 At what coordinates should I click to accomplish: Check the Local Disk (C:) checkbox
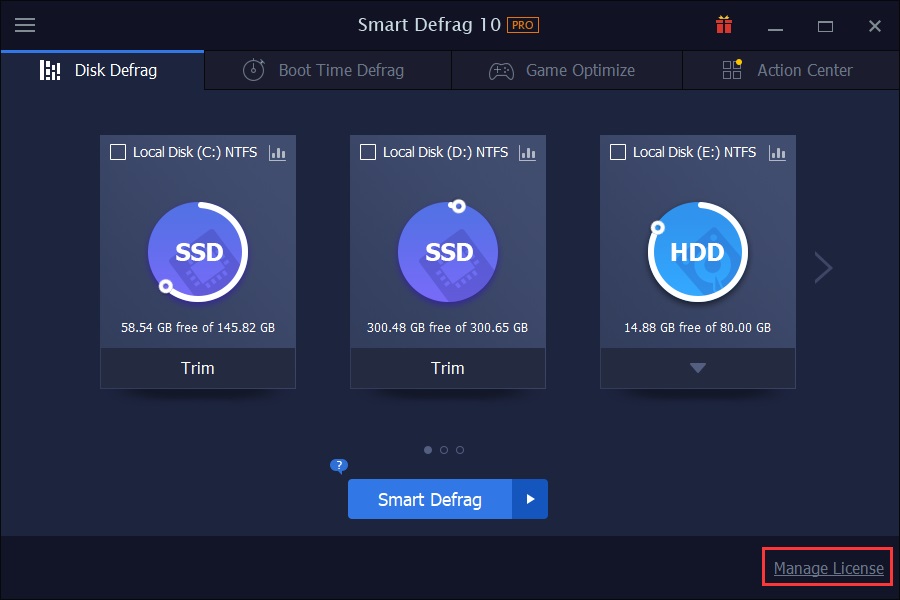pyautogui.click(x=118, y=152)
